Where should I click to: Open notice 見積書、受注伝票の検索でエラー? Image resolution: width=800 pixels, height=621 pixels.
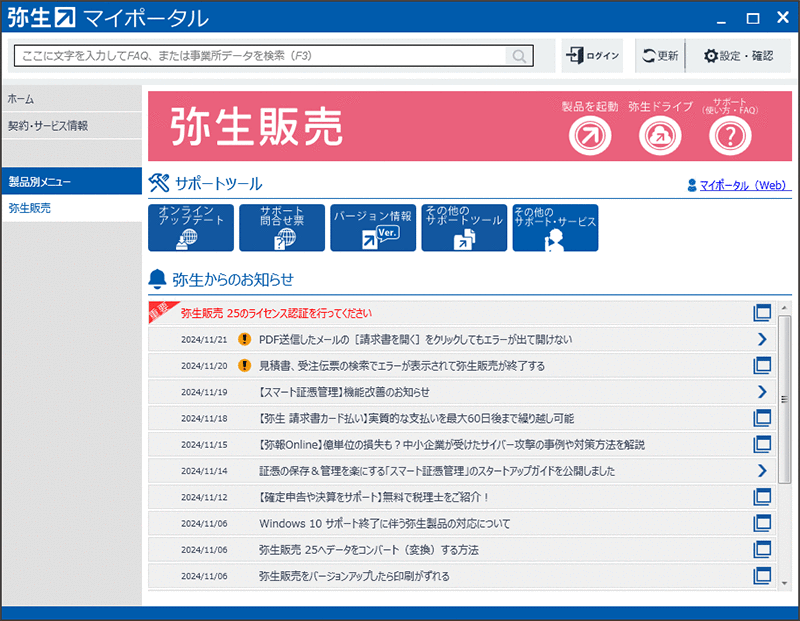[x=462, y=365]
